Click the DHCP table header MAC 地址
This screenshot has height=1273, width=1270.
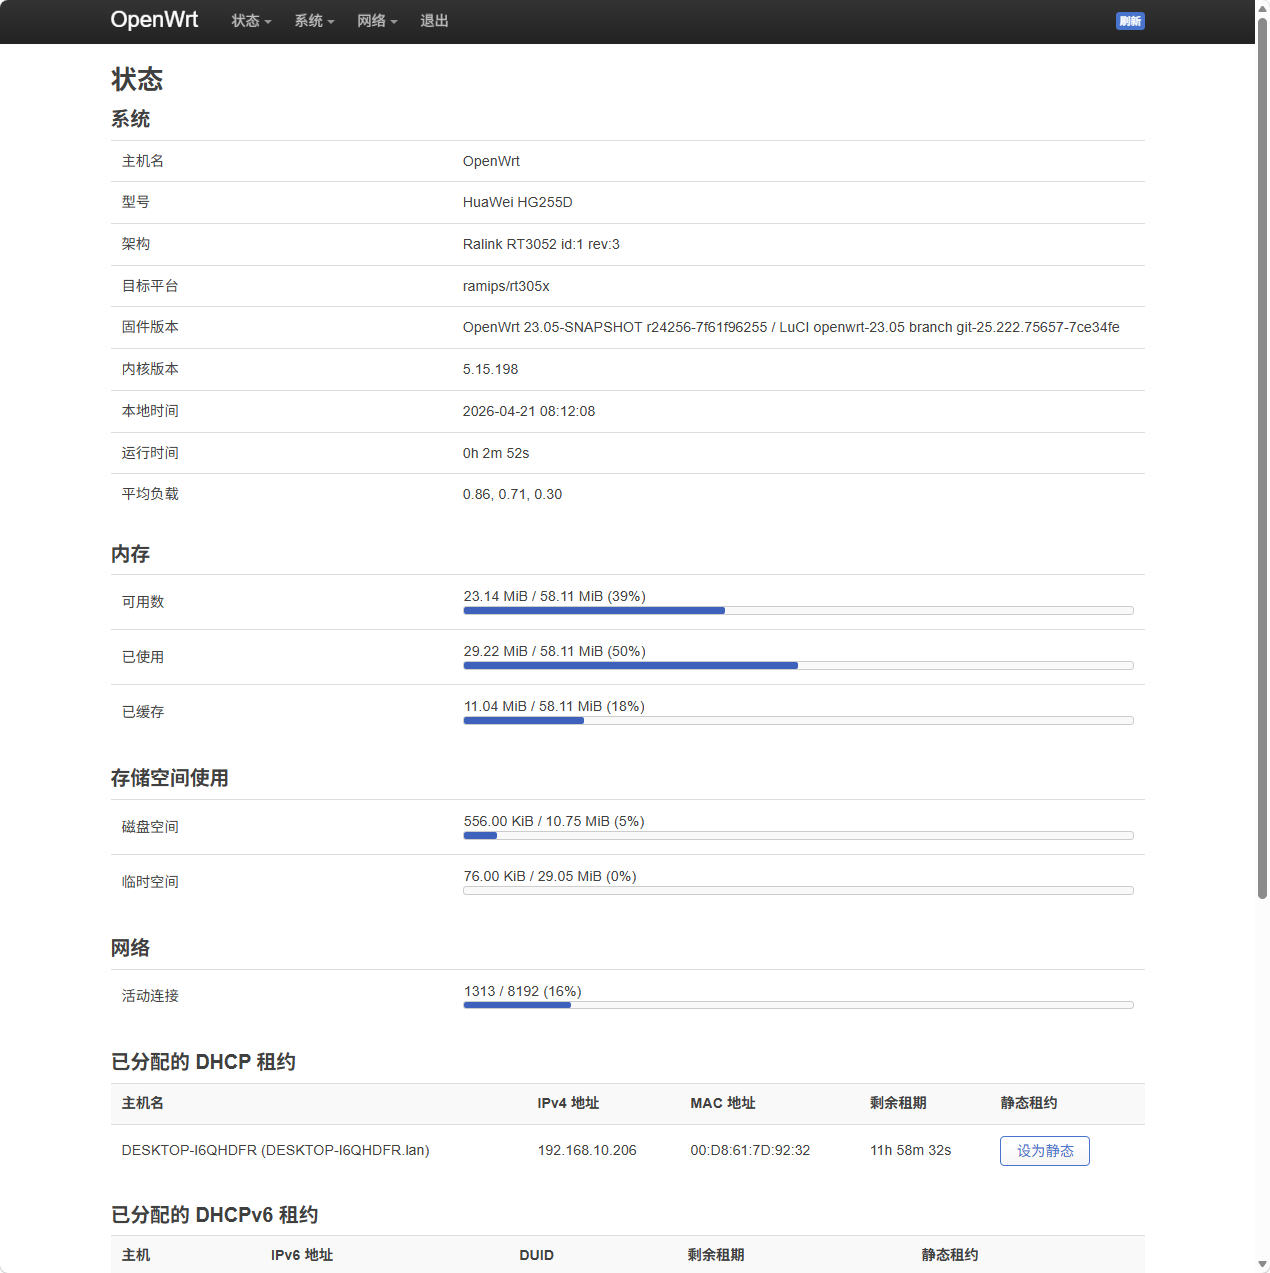[722, 1103]
